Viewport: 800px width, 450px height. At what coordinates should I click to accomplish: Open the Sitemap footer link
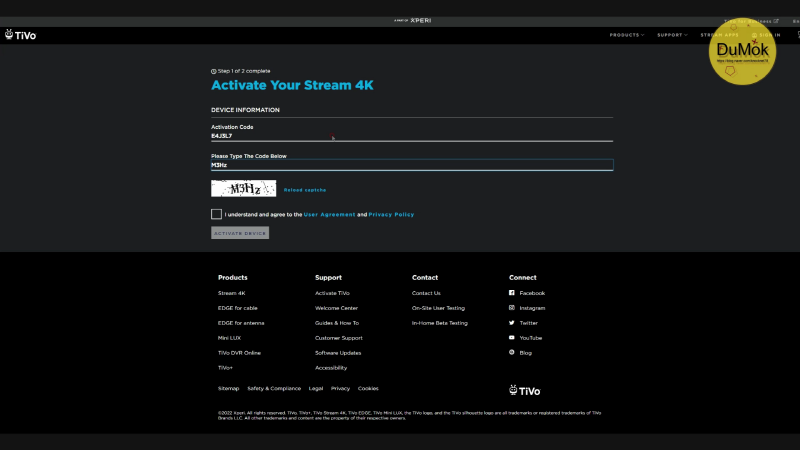[x=228, y=388]
